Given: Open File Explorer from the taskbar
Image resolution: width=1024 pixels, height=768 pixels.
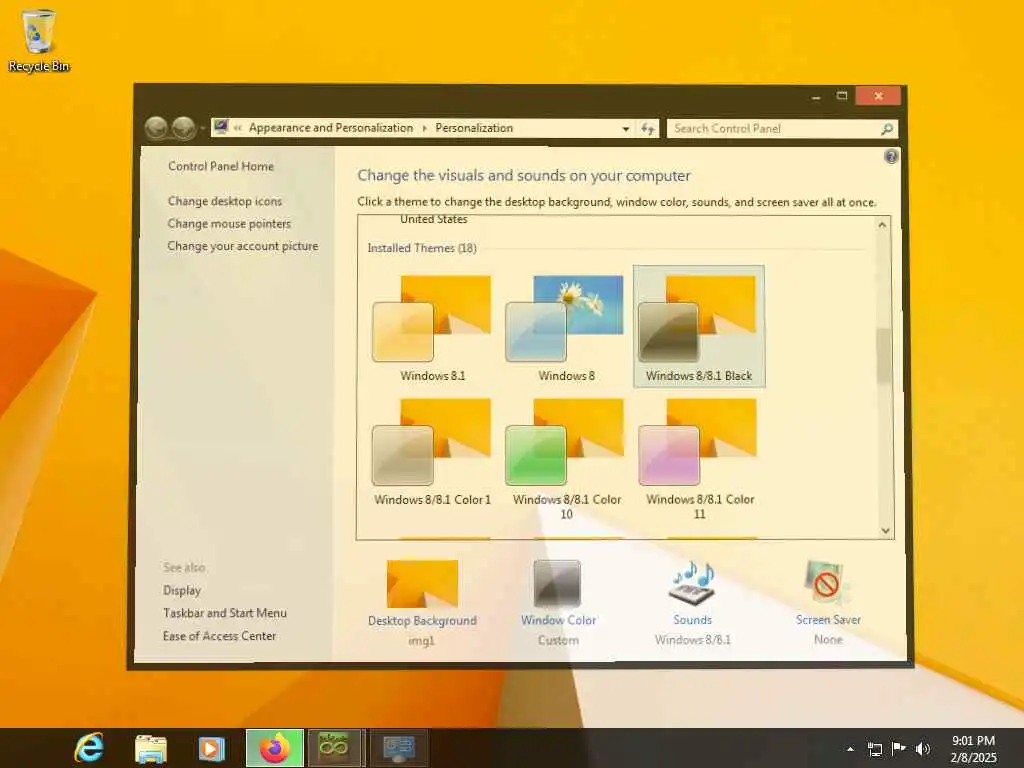Looking at the screenshot, I should (x=151, y=748).
